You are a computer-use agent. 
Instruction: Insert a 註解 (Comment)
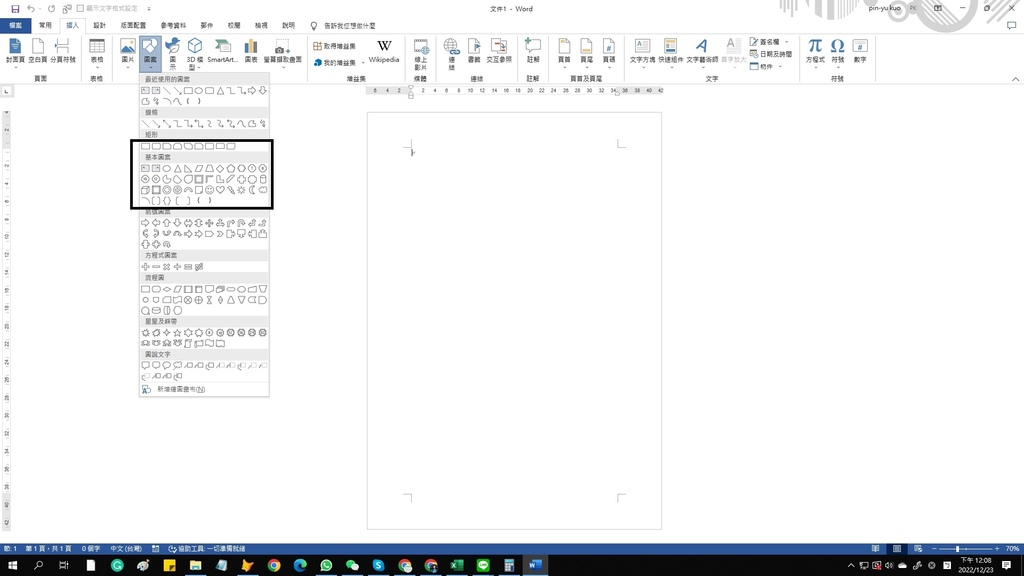pyautogui.click(x=533, y=51)
